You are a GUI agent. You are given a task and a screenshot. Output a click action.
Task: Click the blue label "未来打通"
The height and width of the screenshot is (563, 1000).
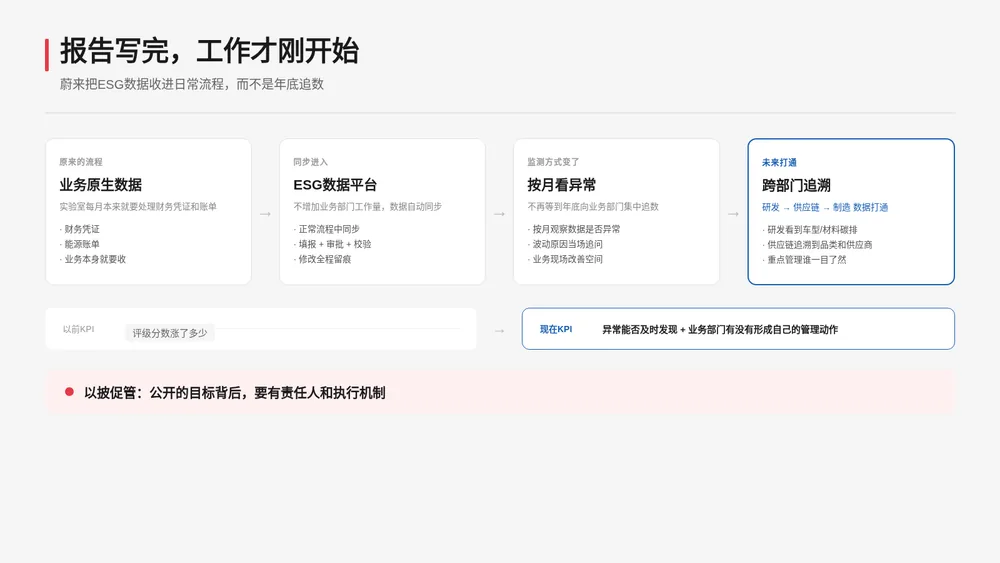(x=779, y=163)
